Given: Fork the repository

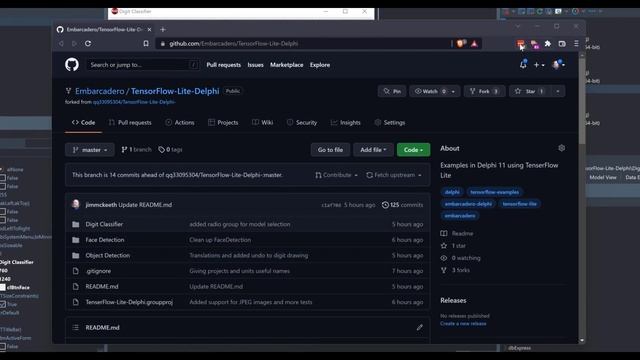Looking at the screenshot, I should tap(484, 91).
